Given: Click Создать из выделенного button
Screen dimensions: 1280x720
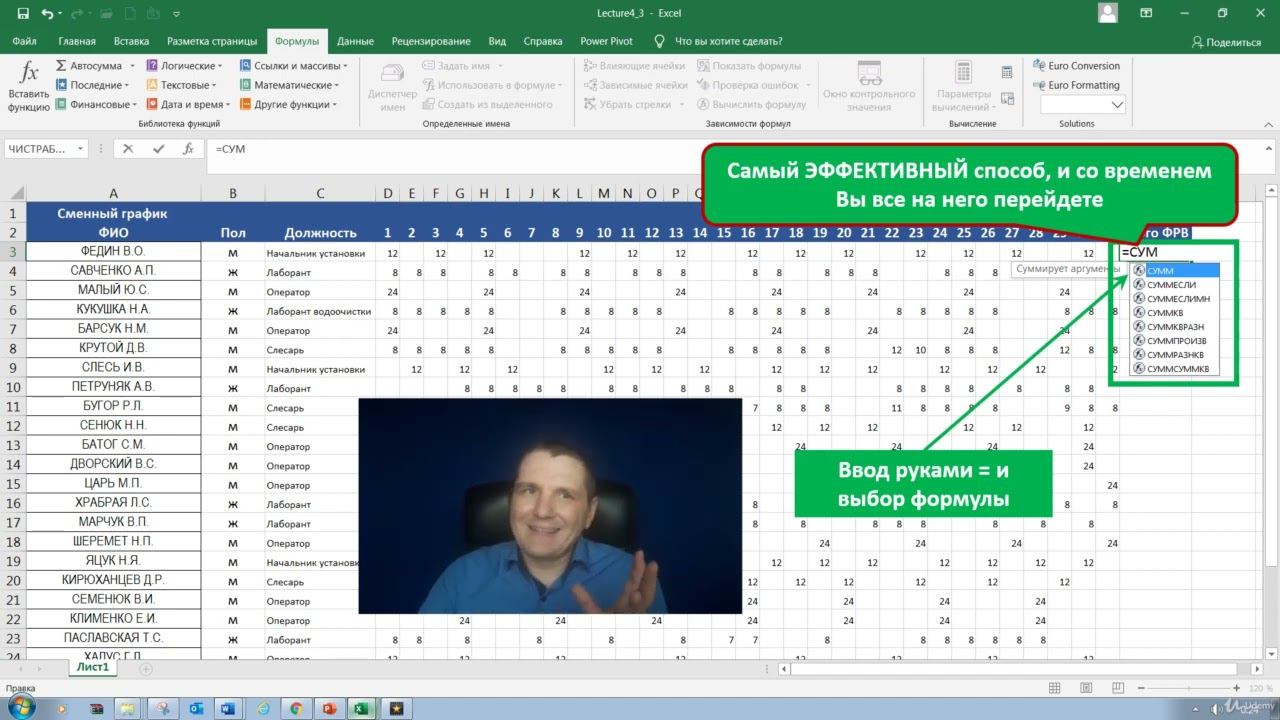Looking at the screenshot, I should click(487, 104).
